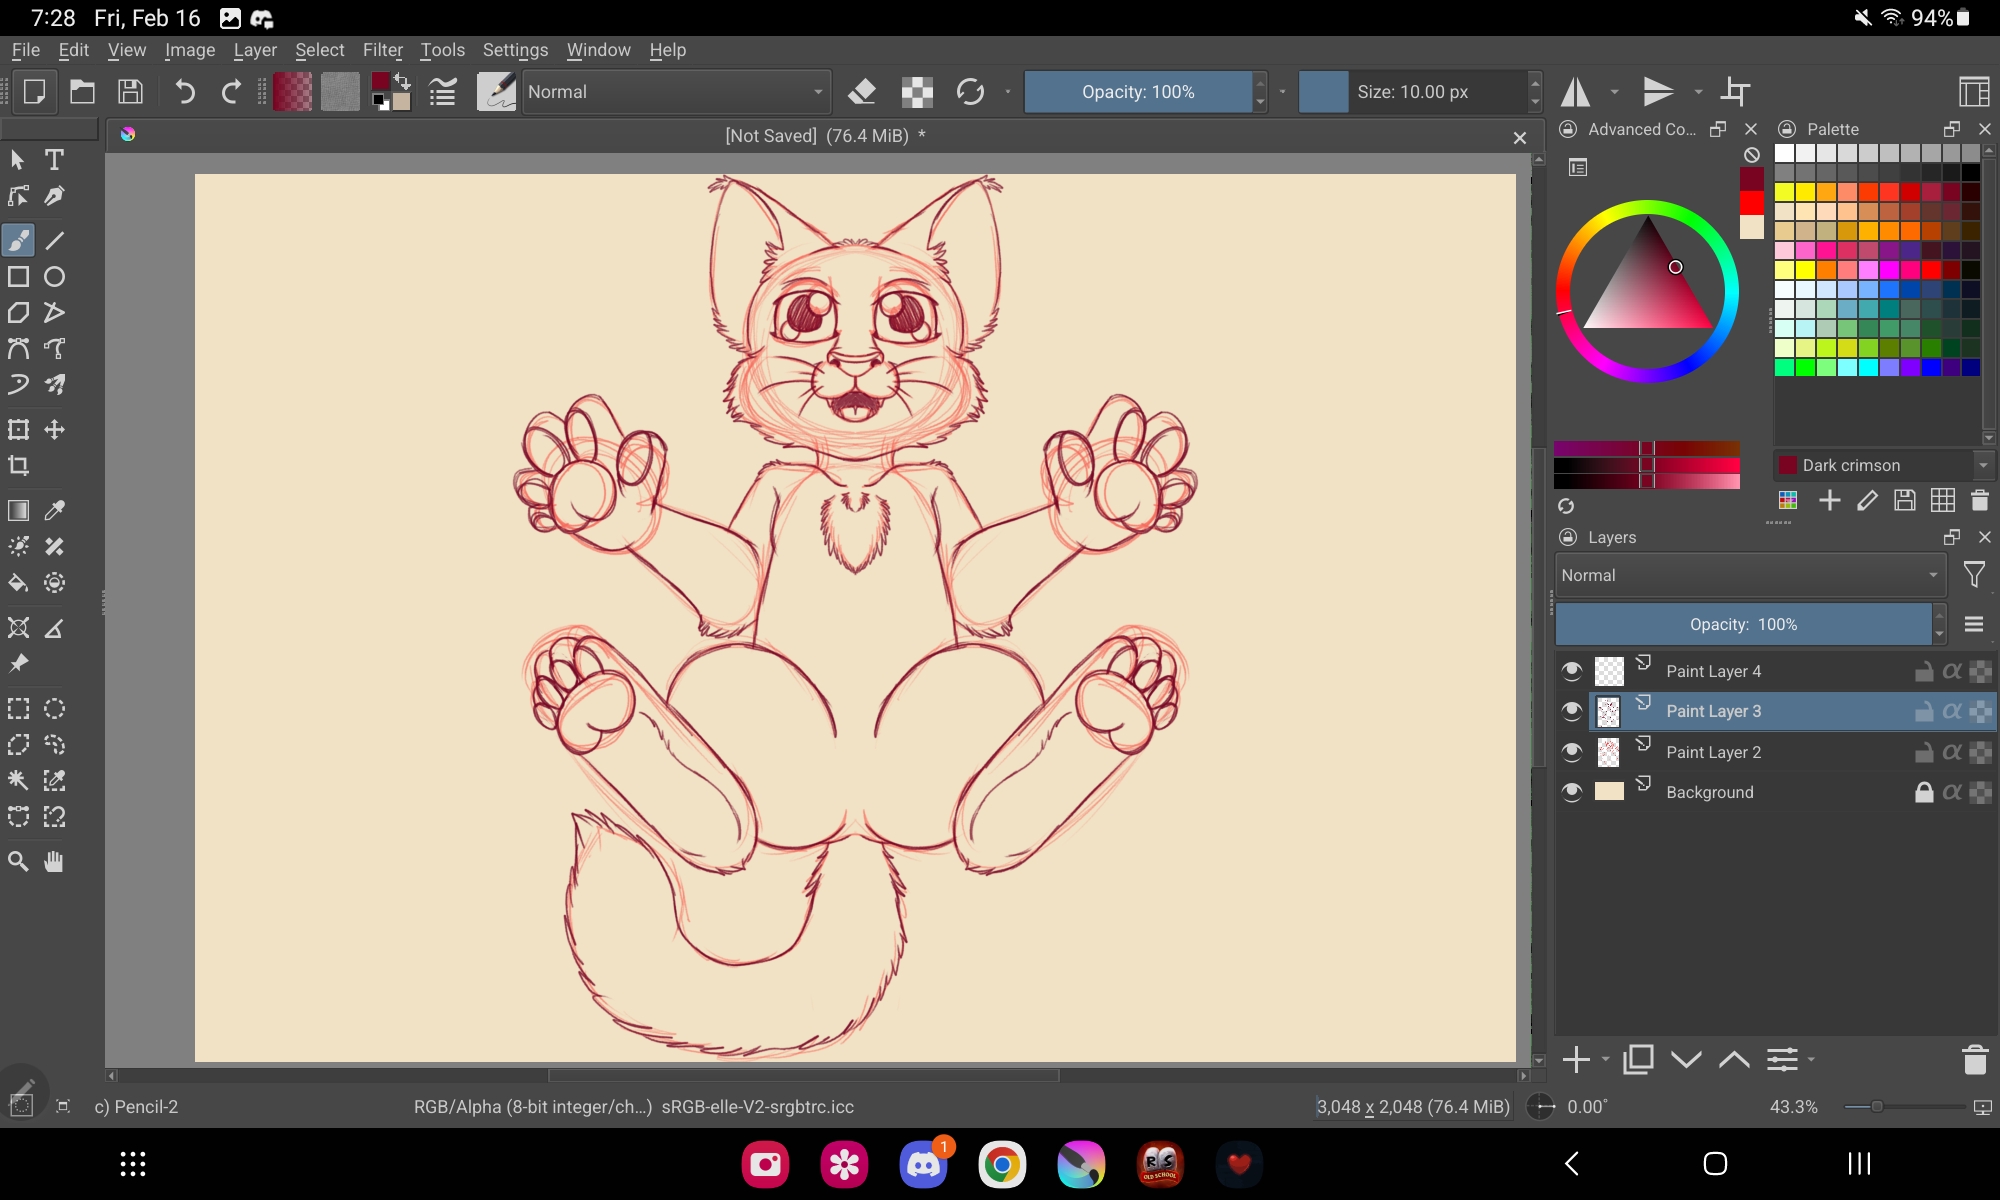Image resolution: width=2000 pixels, height=1200 pixels.
Task: Click the horizontal mirror tool icon
Action: (x=1576, y=92)
